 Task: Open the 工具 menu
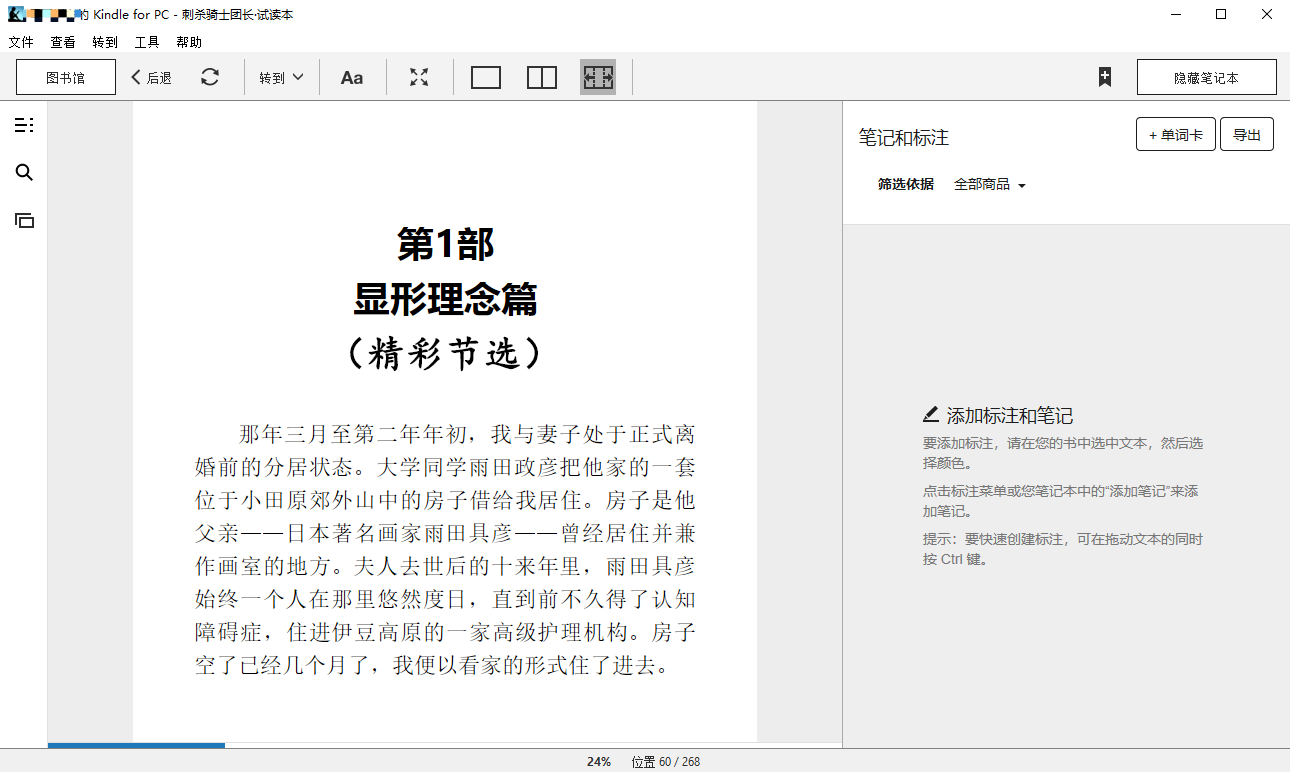pyautogui.click(x=147, y=42)
